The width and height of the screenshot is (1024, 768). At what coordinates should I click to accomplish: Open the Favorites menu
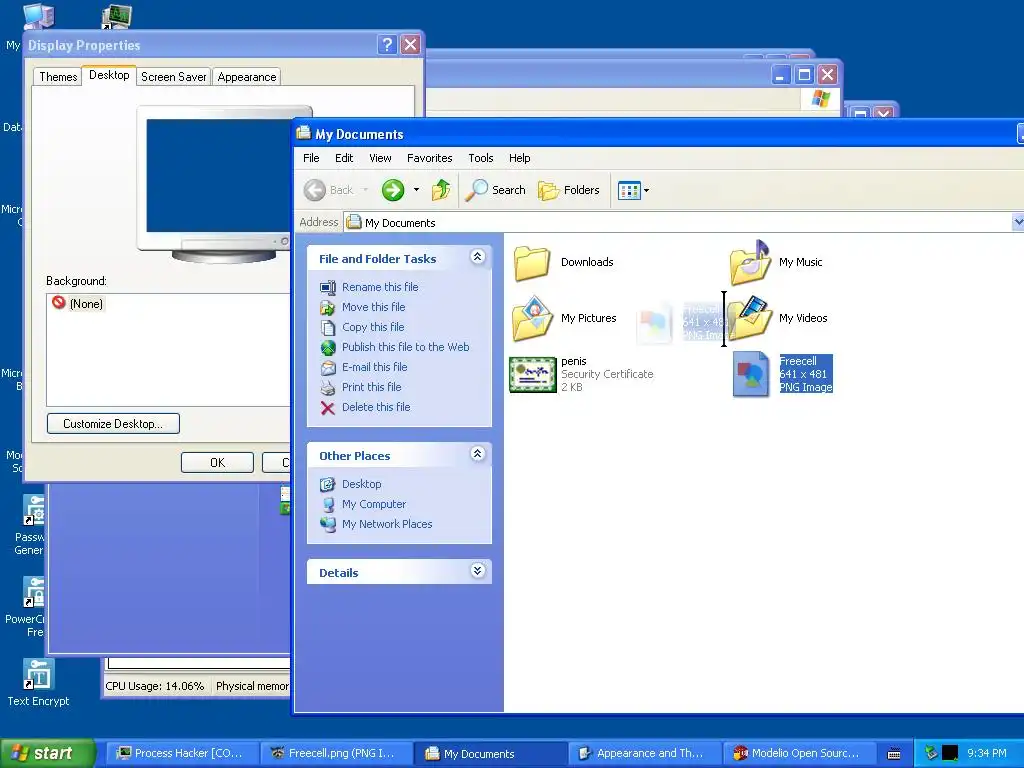click(x=429, y=158)
